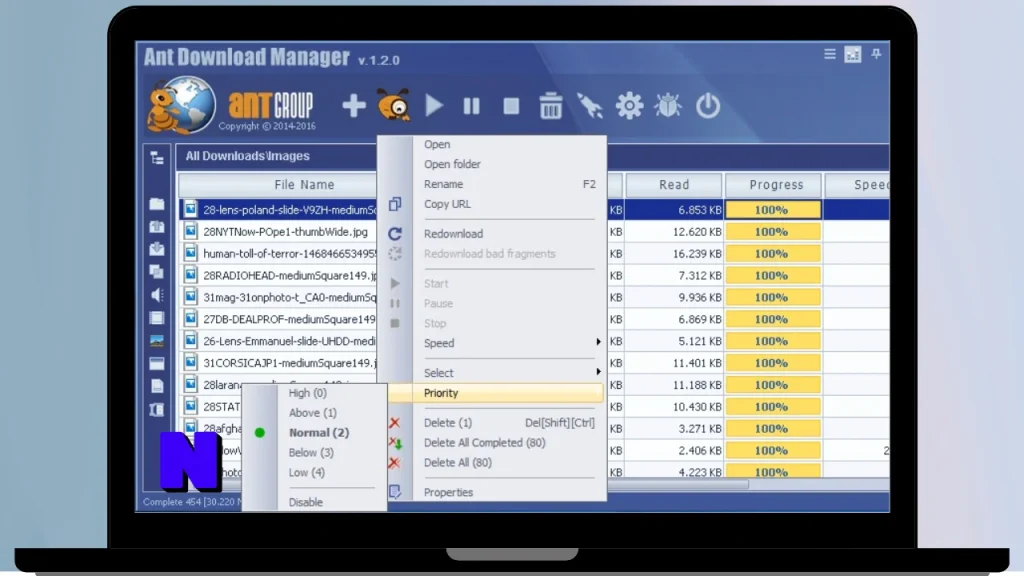
Task: Click the Ant Group globe logo
Action: 182,104
